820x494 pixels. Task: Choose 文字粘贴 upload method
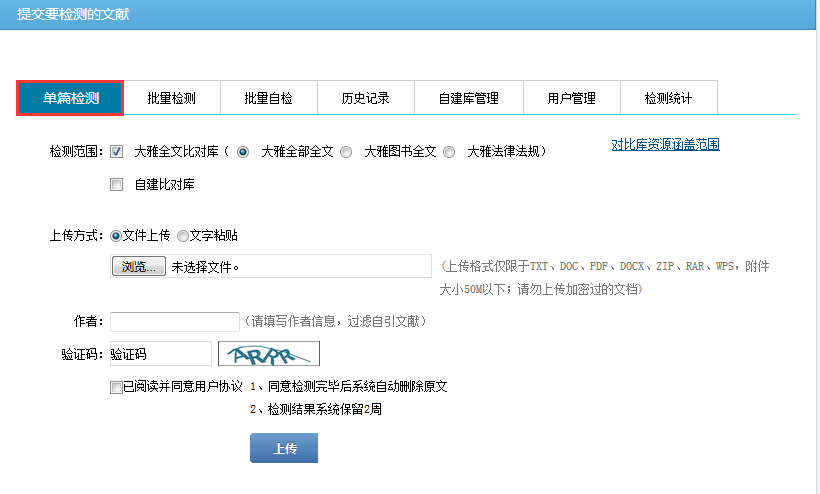coord(182,236)
